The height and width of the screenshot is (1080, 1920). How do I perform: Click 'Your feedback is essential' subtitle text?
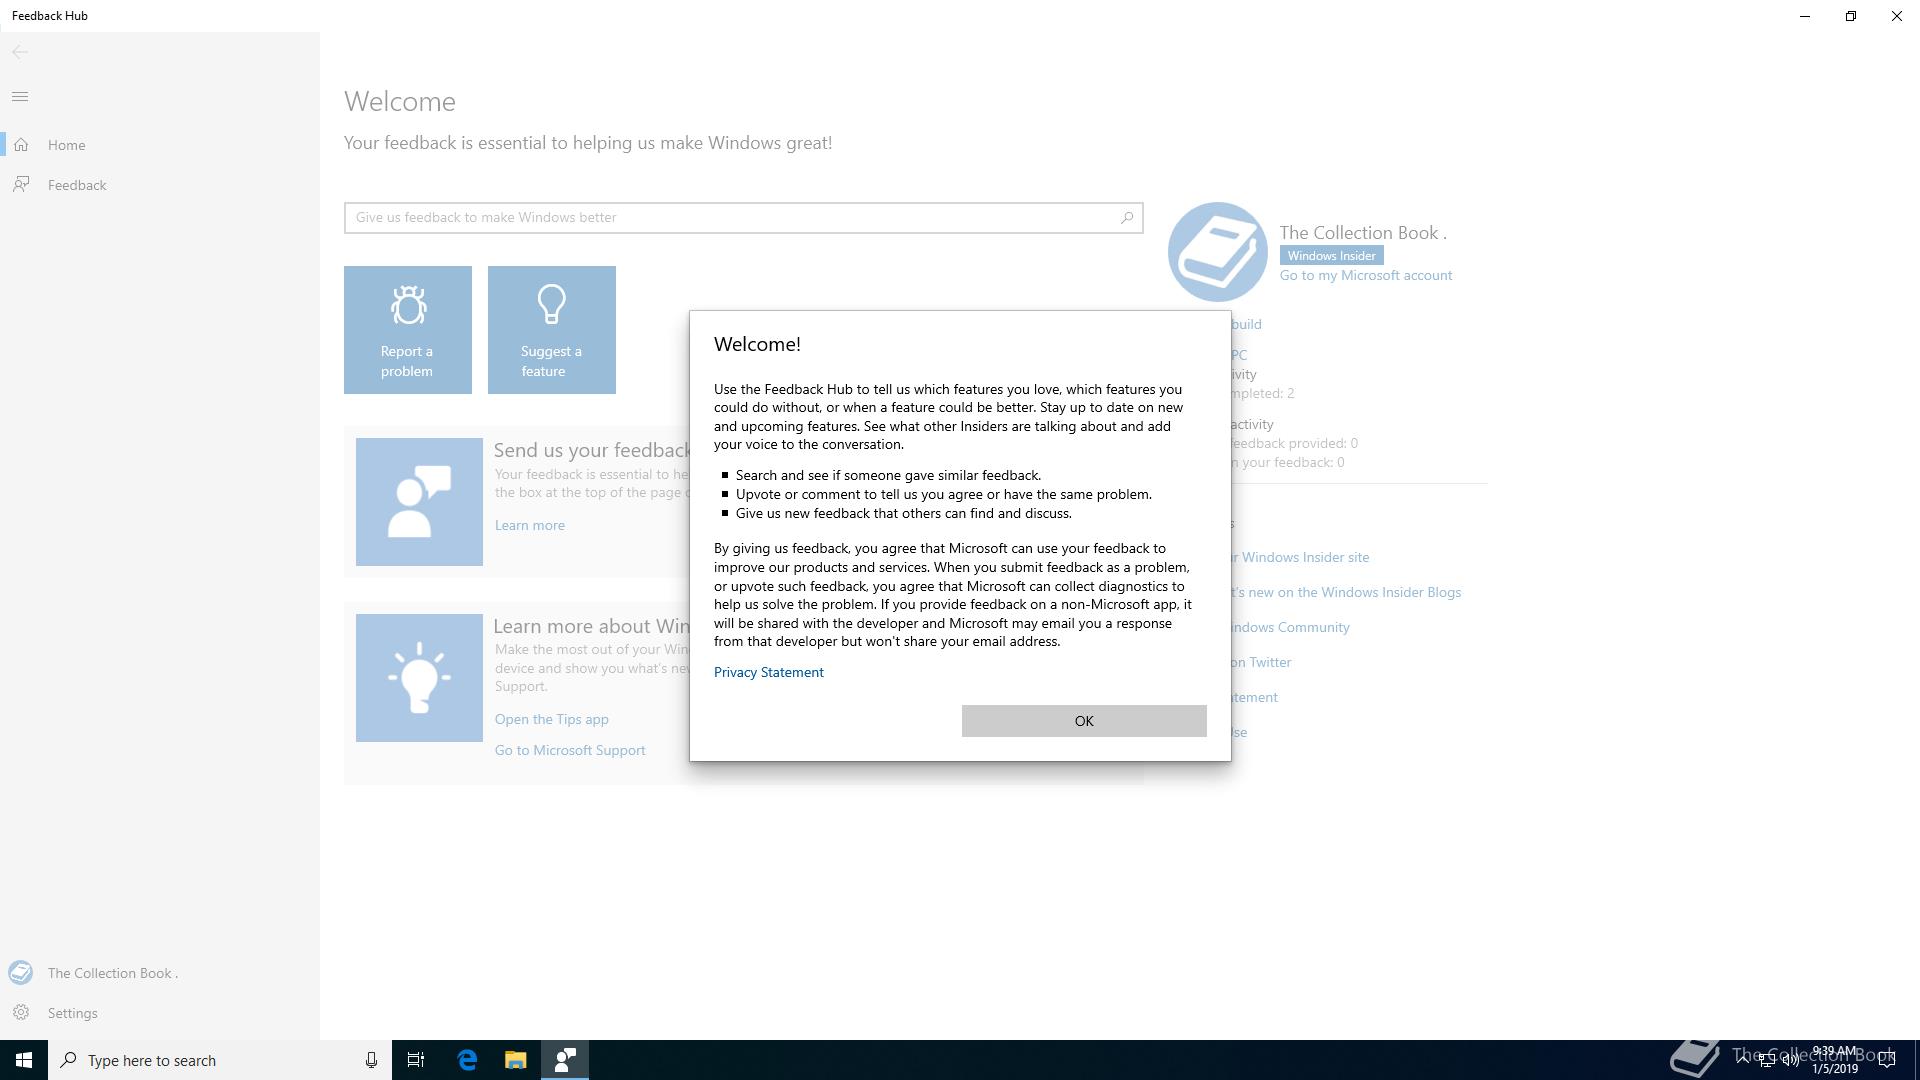[588, 143]
